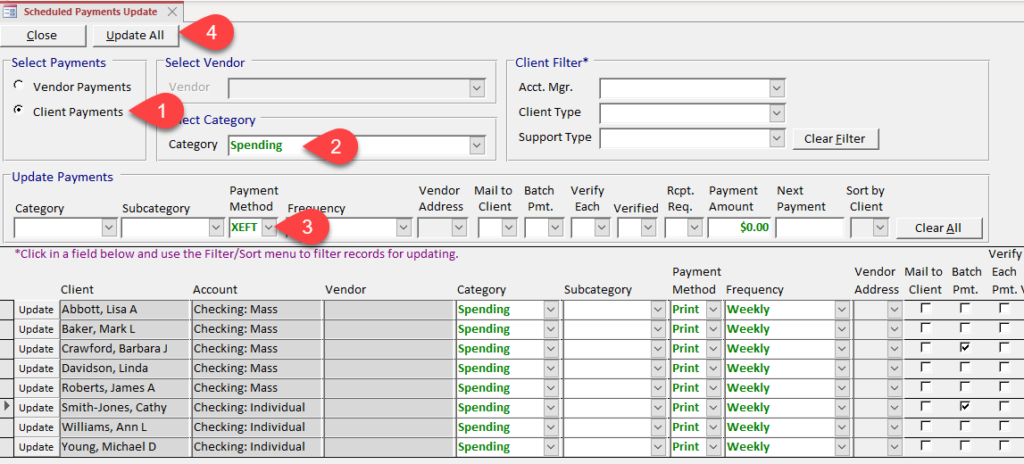Toggle Batch Pmt. checkbox for Young, Michael D
Viewport: 1024px width, 464px height.
pyautogui.click(x=965, y=446)
